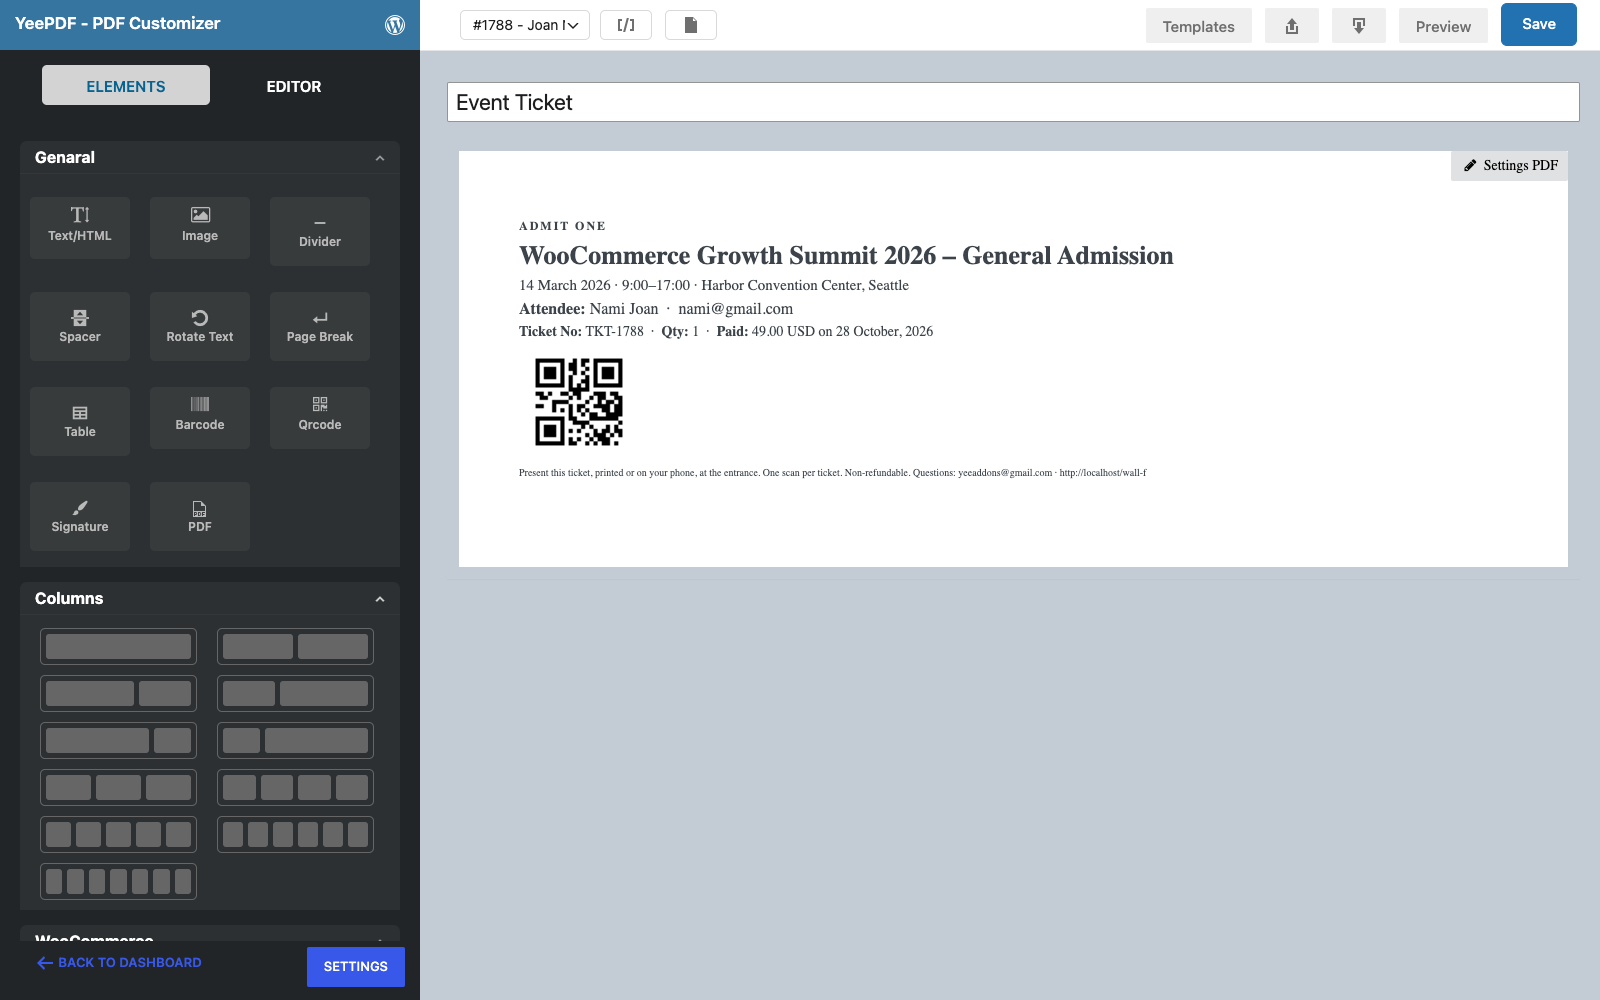Insert a Spacer element
Image resolution: width=1600 pixels, height=1000 pixels.
pos(80,326)
